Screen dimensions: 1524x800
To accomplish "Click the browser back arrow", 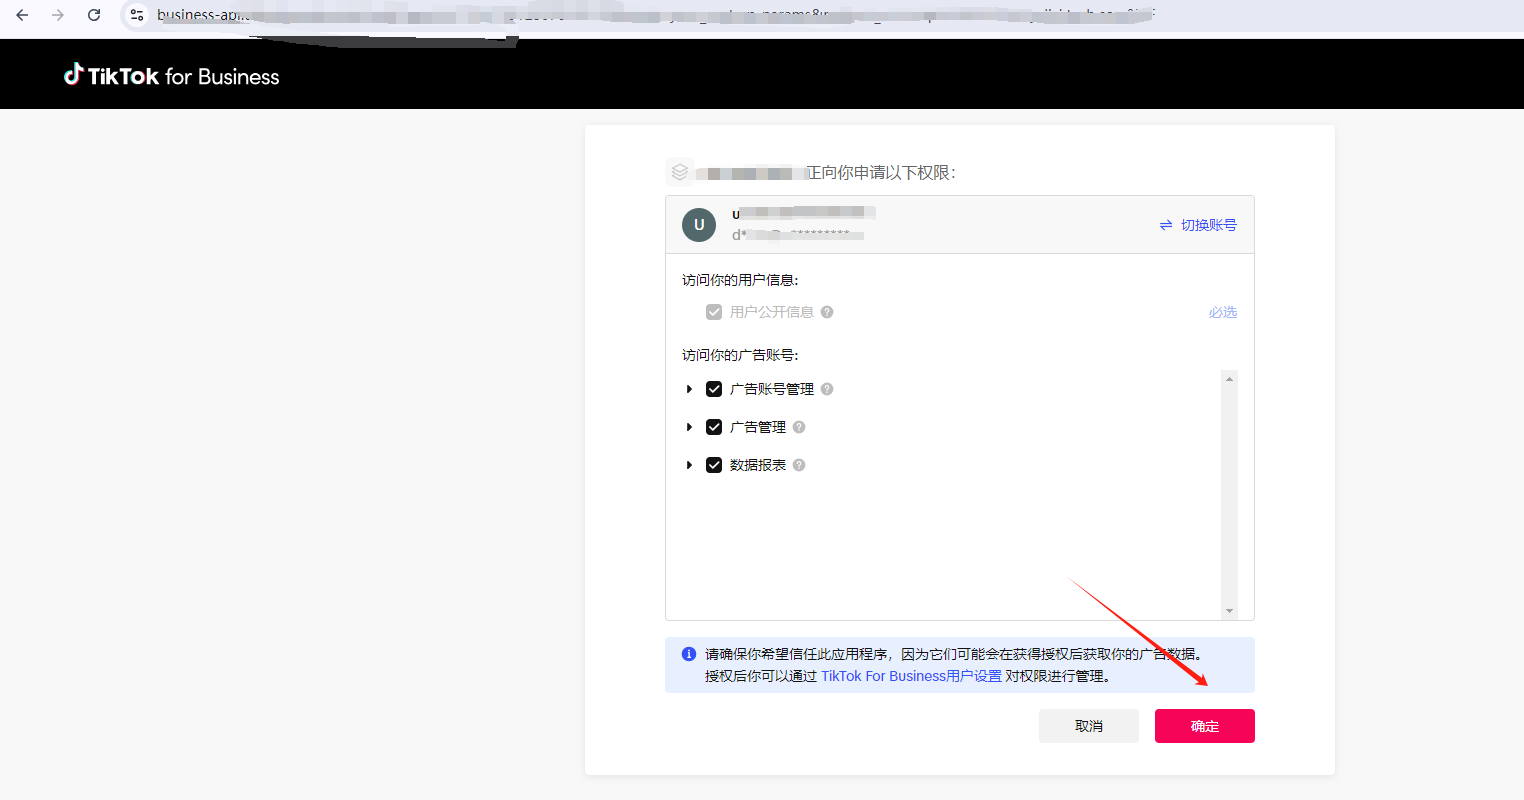I will 22,15.
